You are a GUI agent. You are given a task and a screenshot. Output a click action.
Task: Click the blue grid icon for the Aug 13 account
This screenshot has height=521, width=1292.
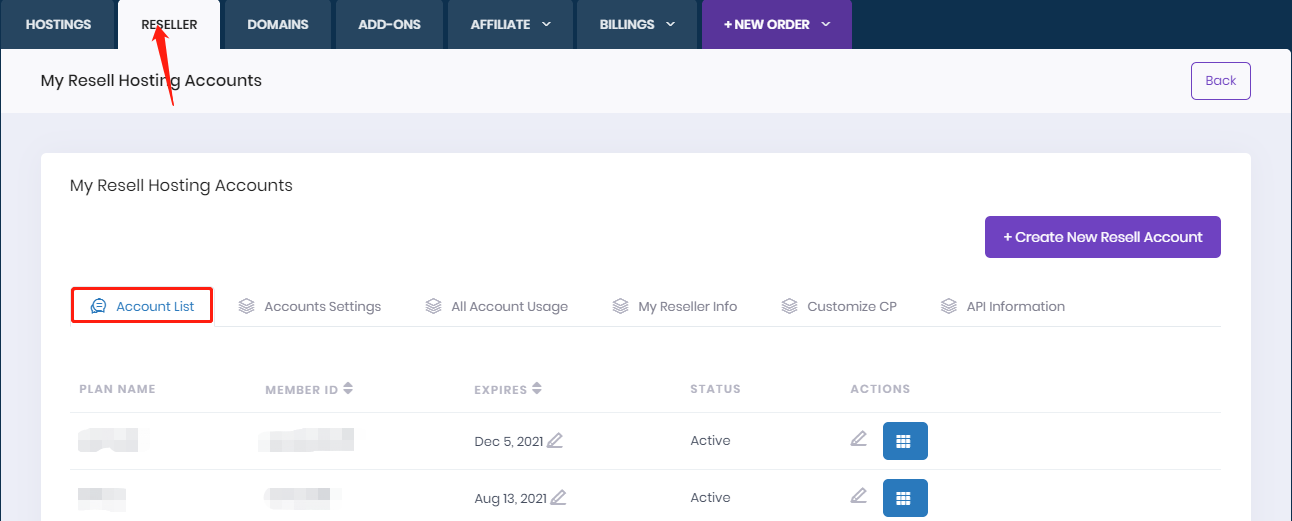[x=904, y=498]
